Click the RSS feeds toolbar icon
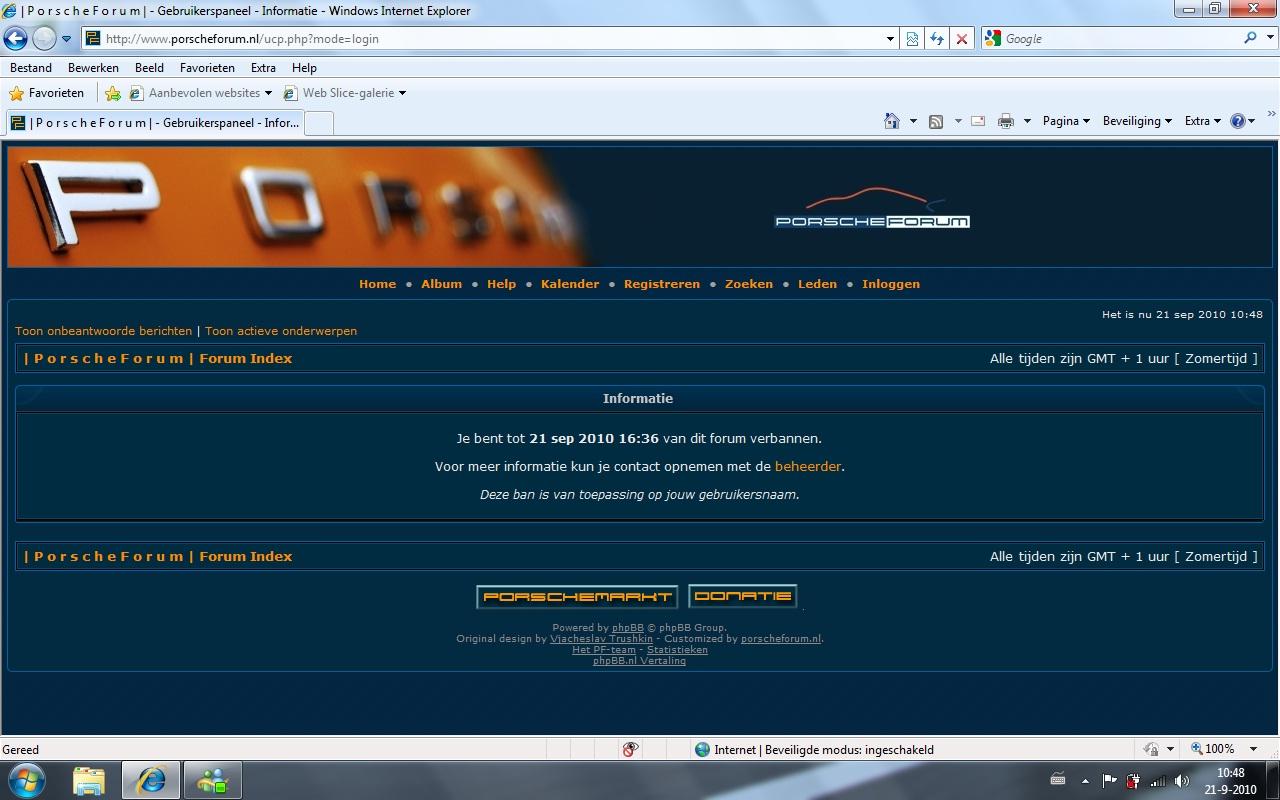Screen dimensions: 1280x800 tap(936, 121)
